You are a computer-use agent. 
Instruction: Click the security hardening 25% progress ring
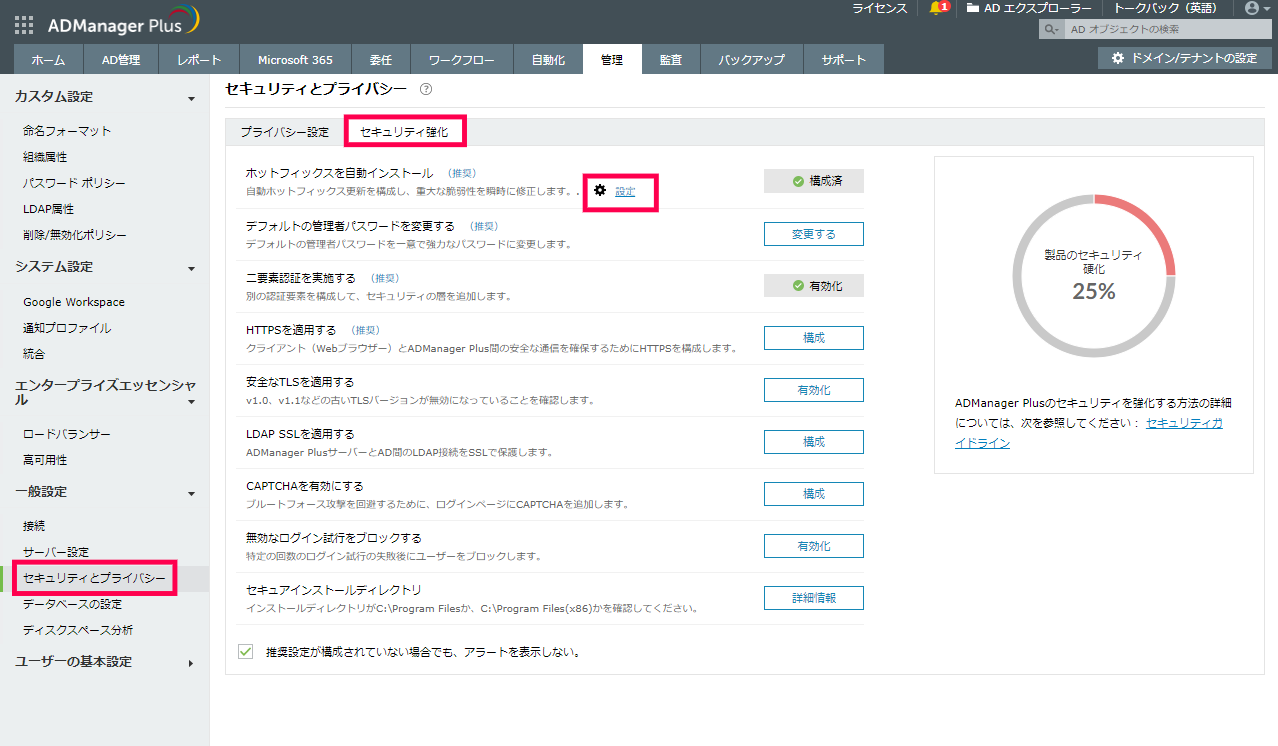[x=1093, y=276]
